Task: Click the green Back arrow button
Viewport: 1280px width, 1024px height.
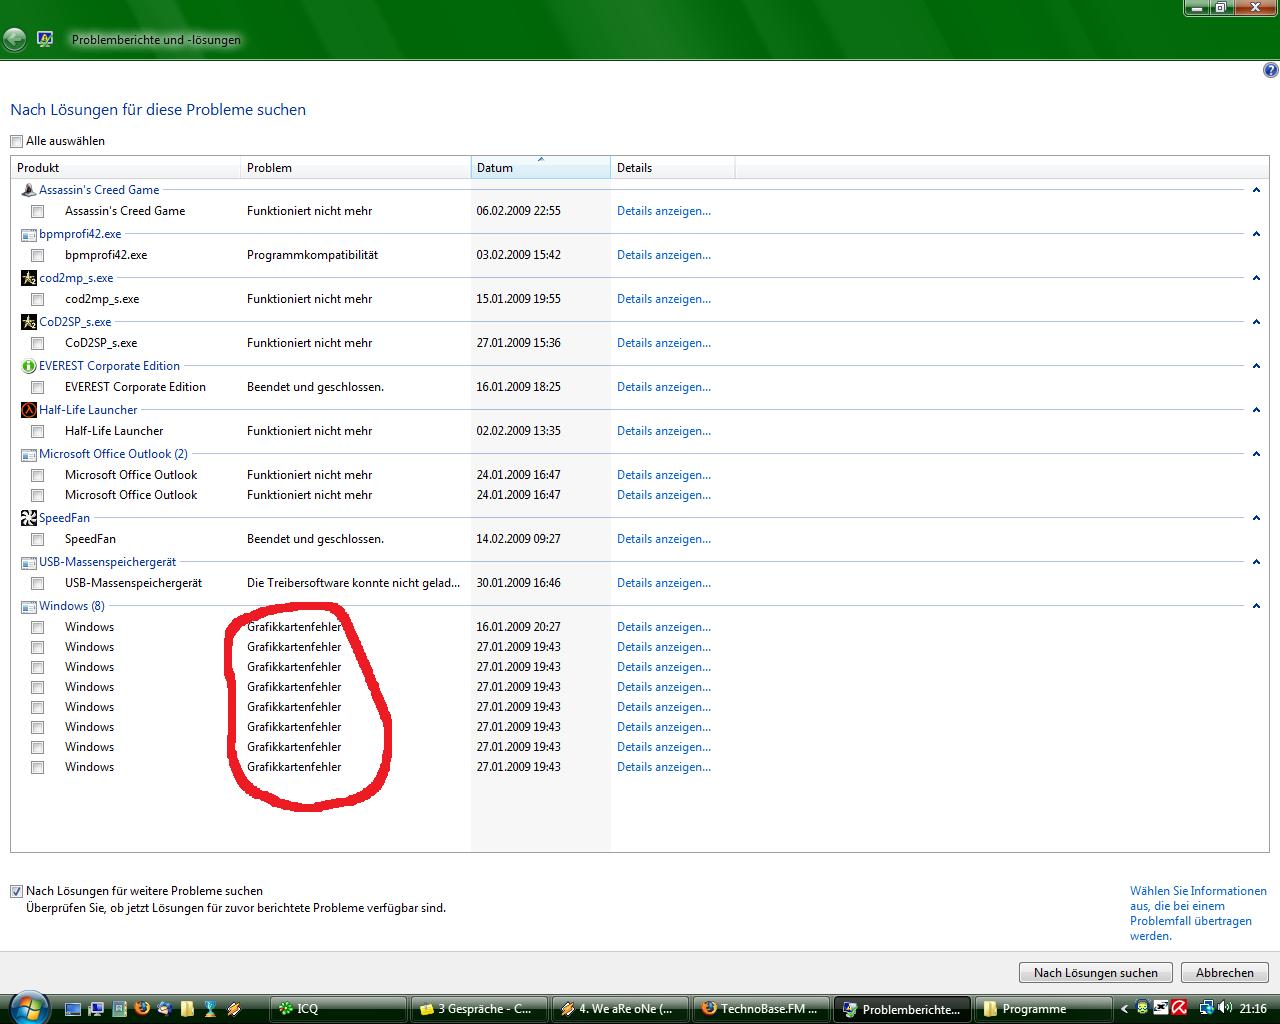Action: pyautogui.click(x=15, y=40)
